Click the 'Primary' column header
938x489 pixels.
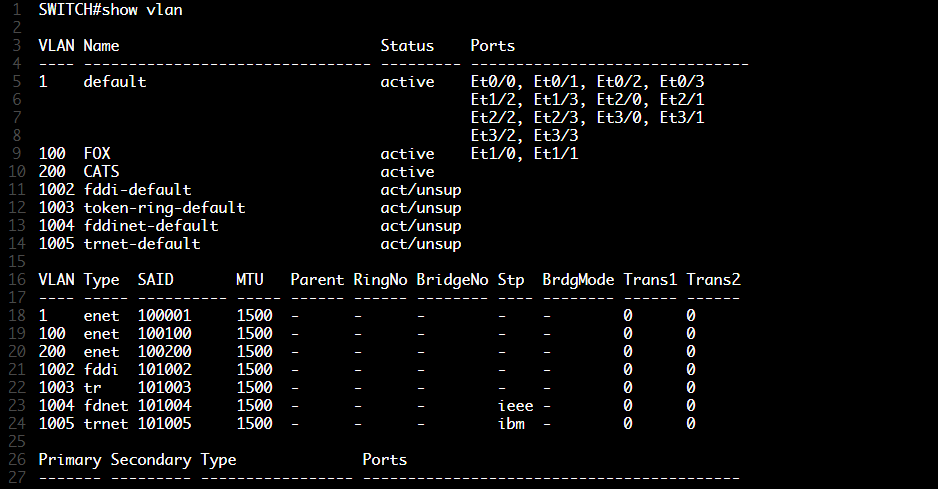pyautogui.click(x=70, y=459)
